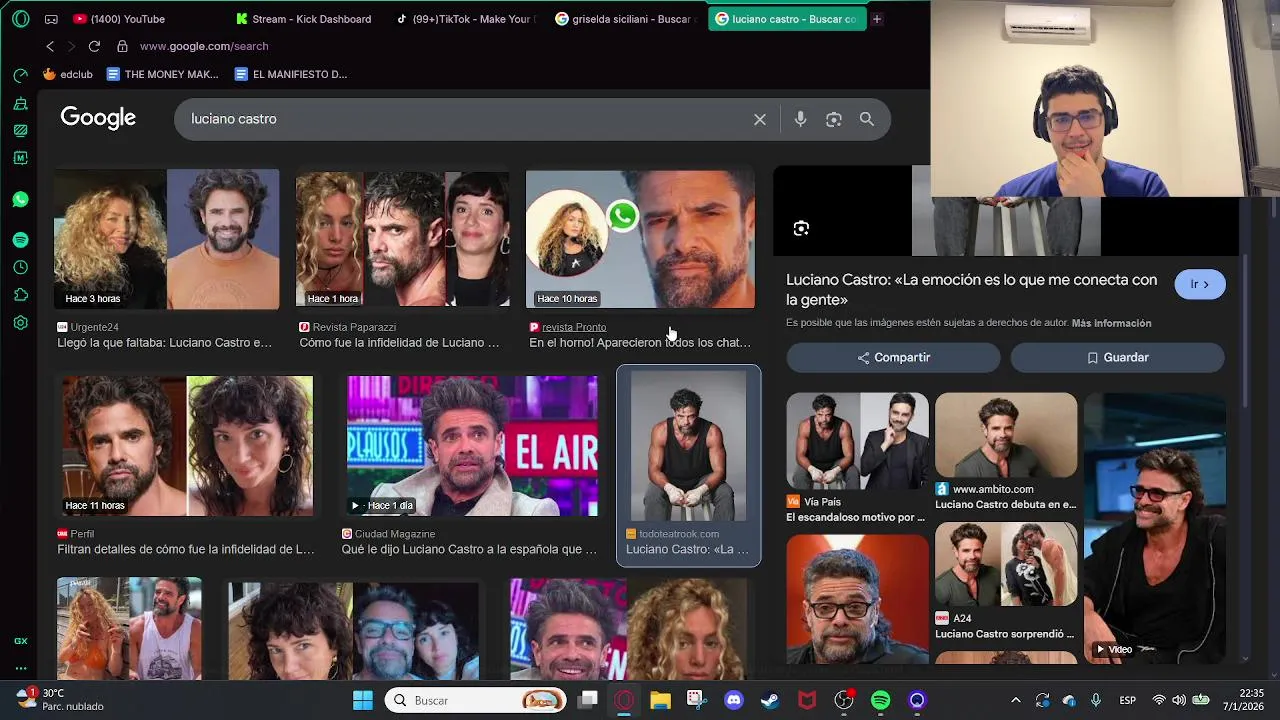Open www.ambito.com related image
This screenshot has width=1280, height=720.
tap(1006, 452)
